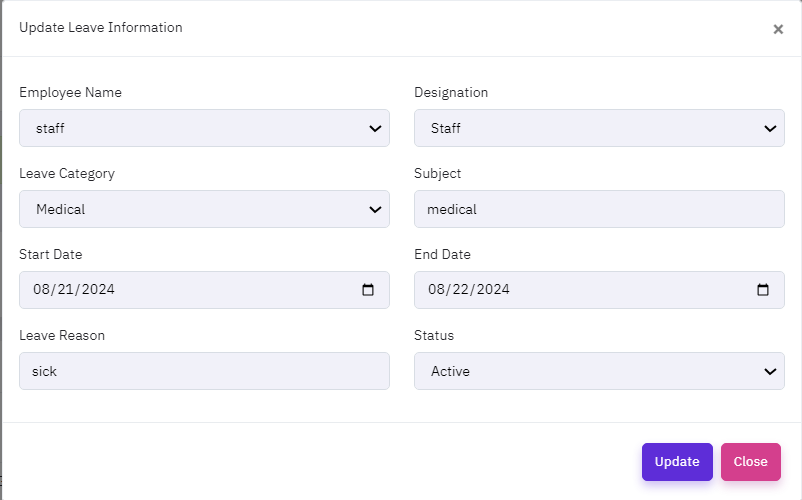802x500 pixels.
Task: Click into the Subject text field
Action: [599, 209]
